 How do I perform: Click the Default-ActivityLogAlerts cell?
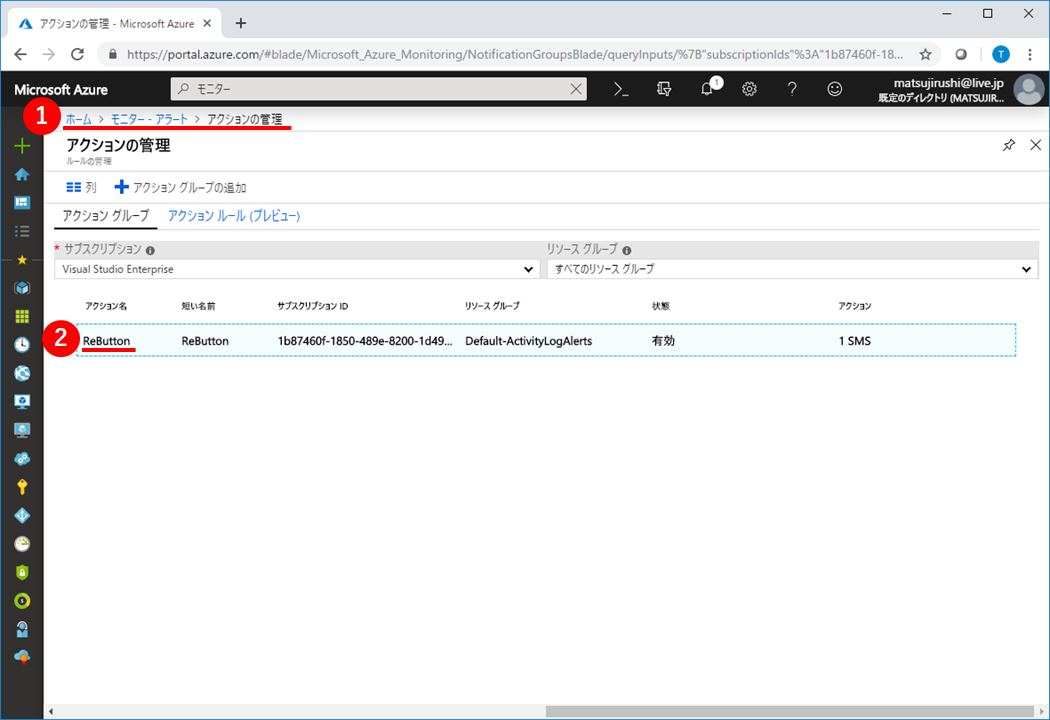[528, 341]
